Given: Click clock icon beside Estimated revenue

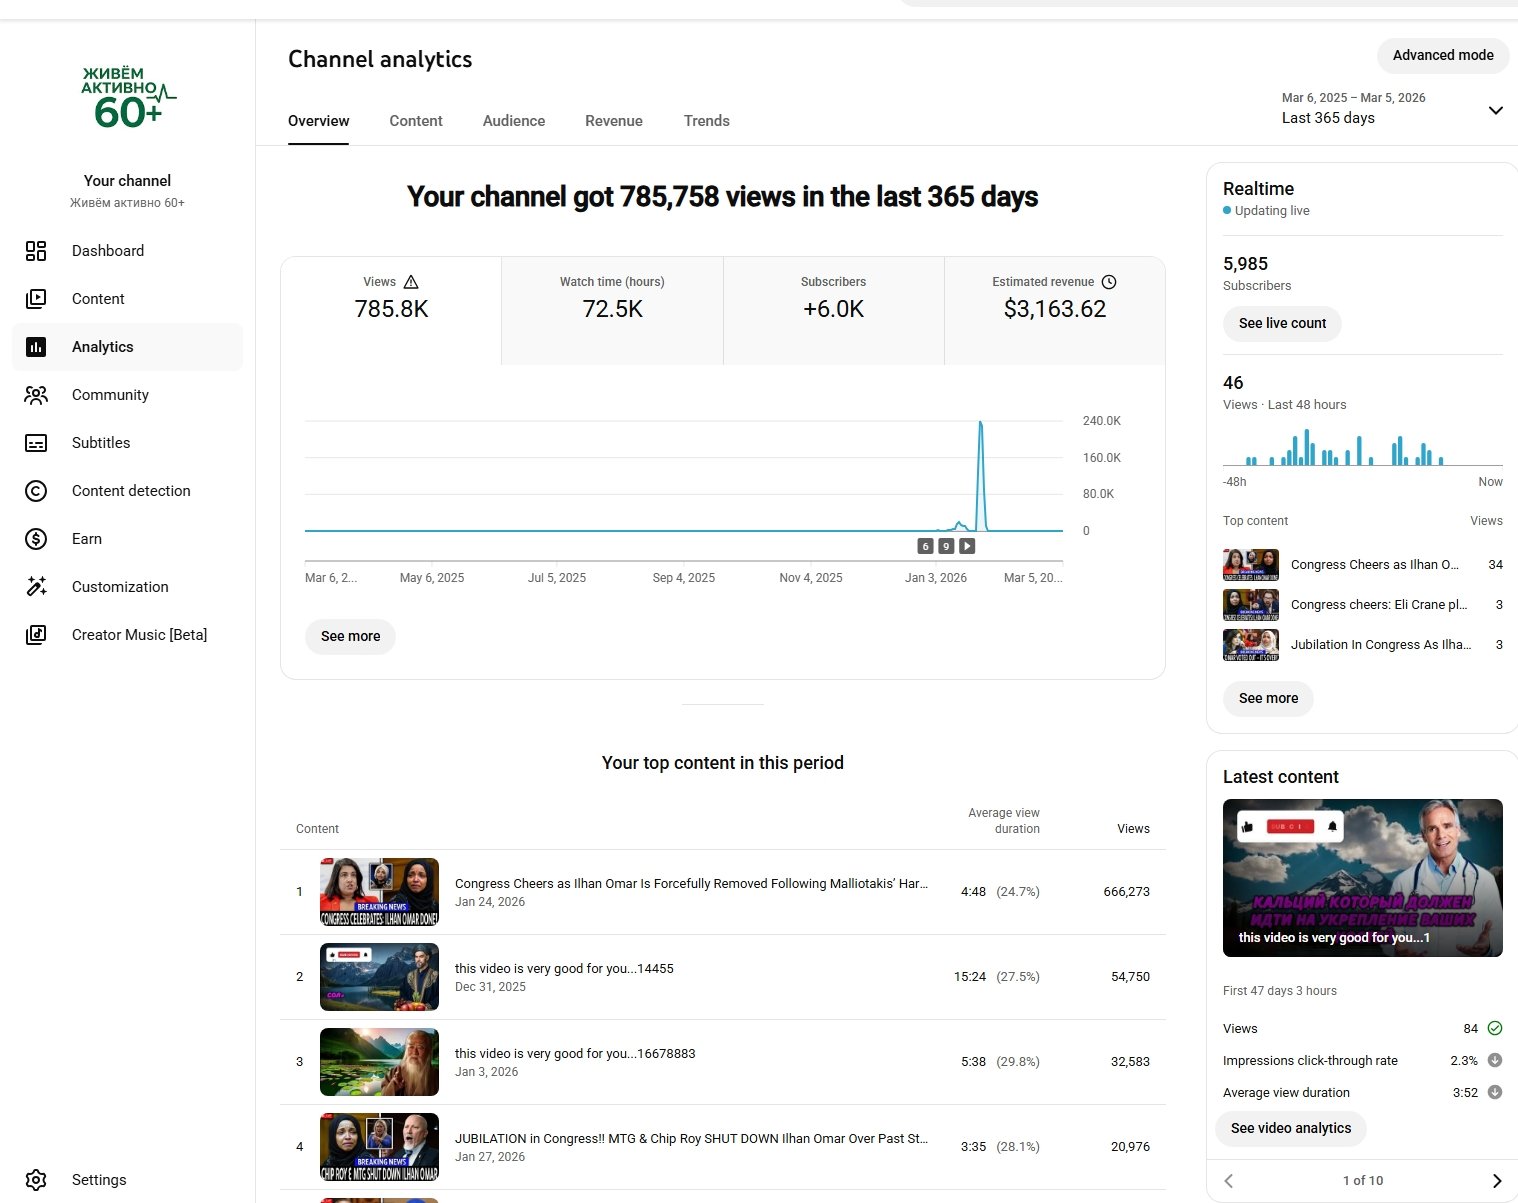Looking at the screenshot, I should pos(1109,282).
